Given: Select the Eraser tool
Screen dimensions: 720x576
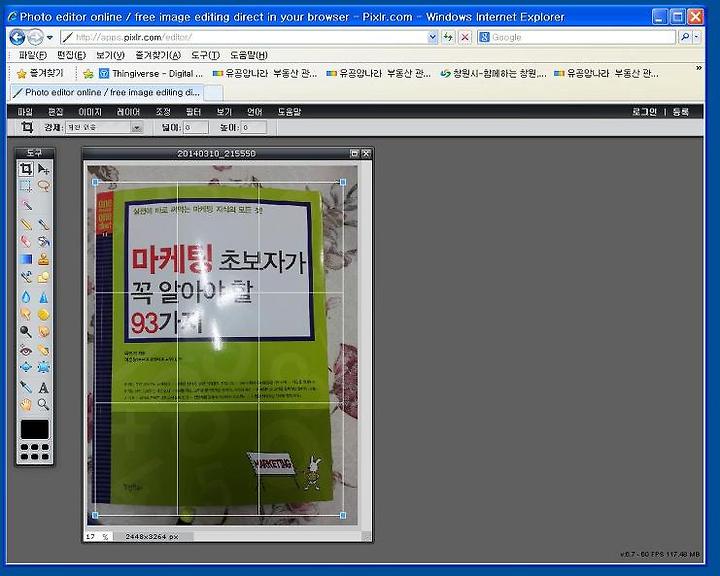Looking at the screenshot, I should tap(26, 242).
